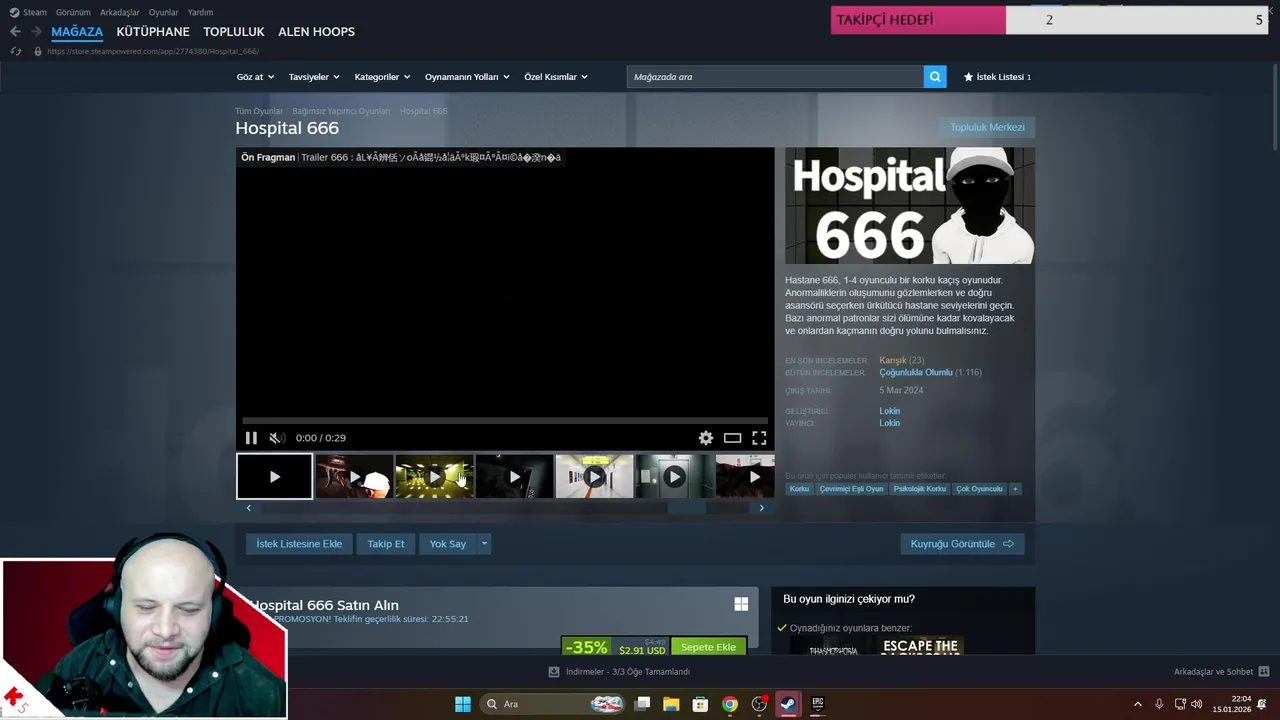Select the Çok Oyunculu tag
This screenshot has width=1280, height=720.
click(x=979, y=489)
